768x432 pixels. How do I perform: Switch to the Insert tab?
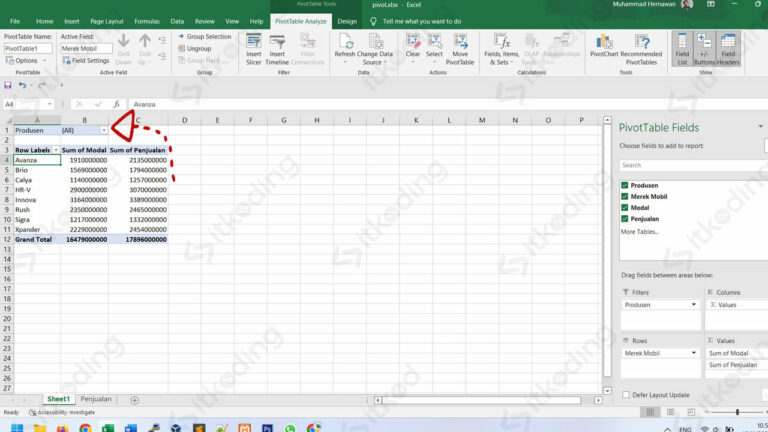tap(72, 22)
